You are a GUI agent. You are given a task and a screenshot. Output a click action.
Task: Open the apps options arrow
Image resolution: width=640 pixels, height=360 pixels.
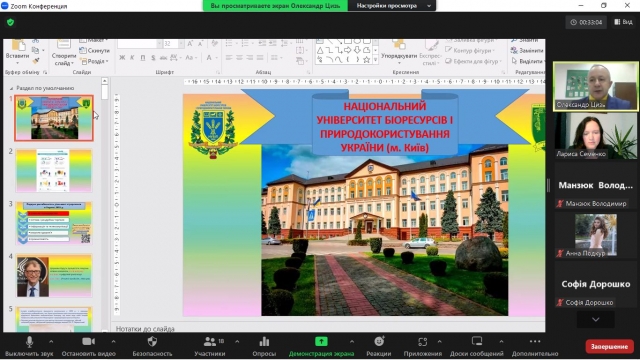point(440,341)
